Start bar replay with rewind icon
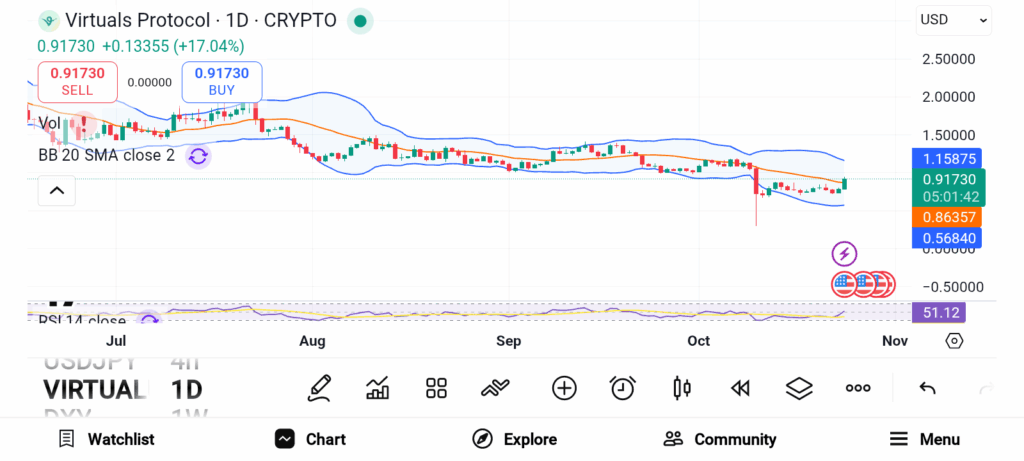 tap(740, 388)
